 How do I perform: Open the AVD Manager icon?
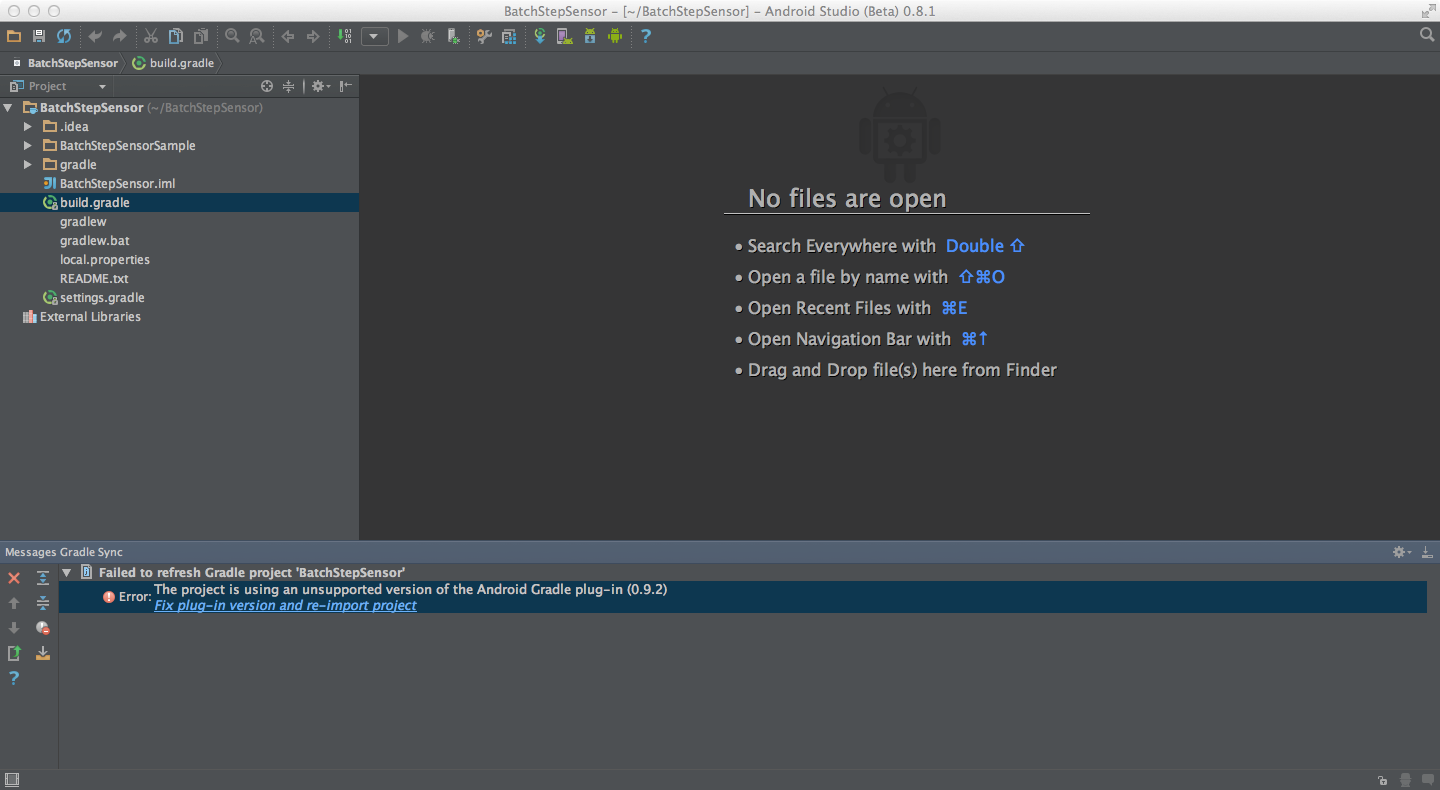565,36
